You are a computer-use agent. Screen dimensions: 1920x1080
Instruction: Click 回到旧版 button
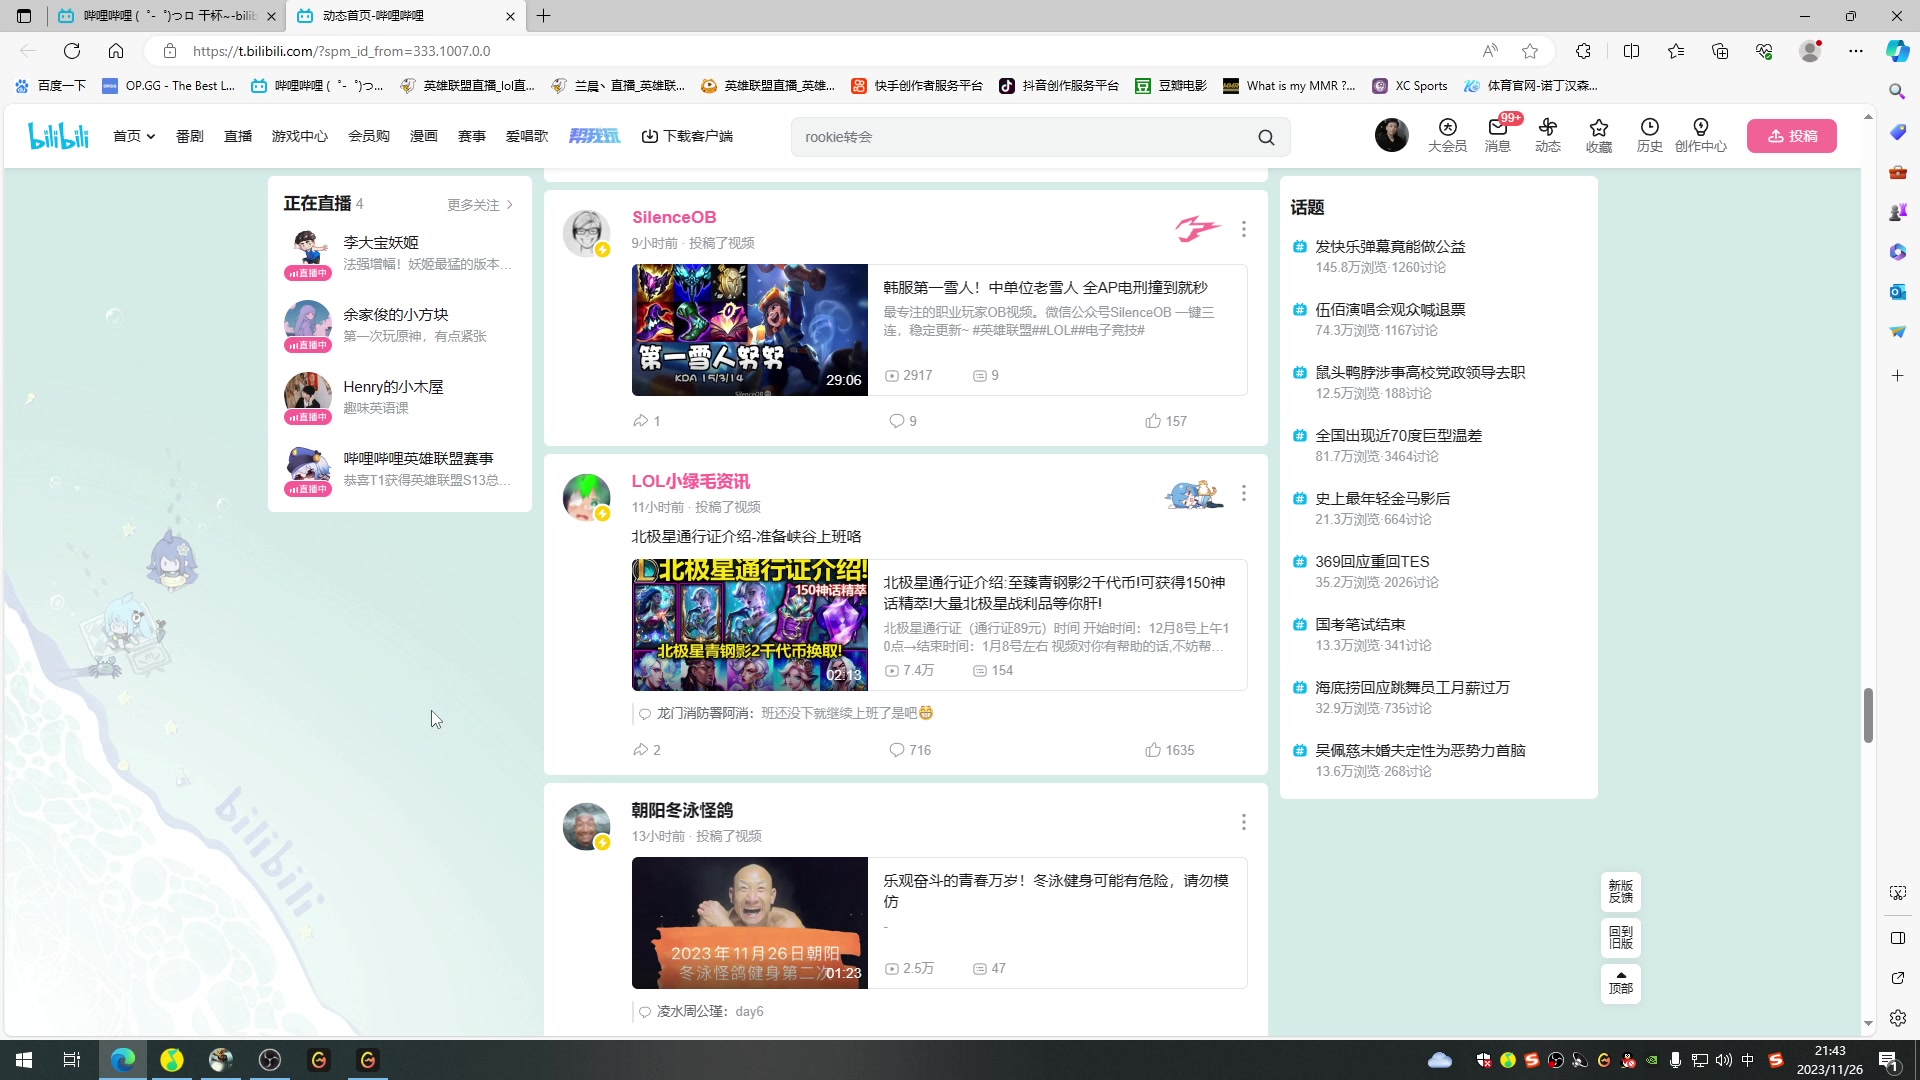[x=1621, y=938]
